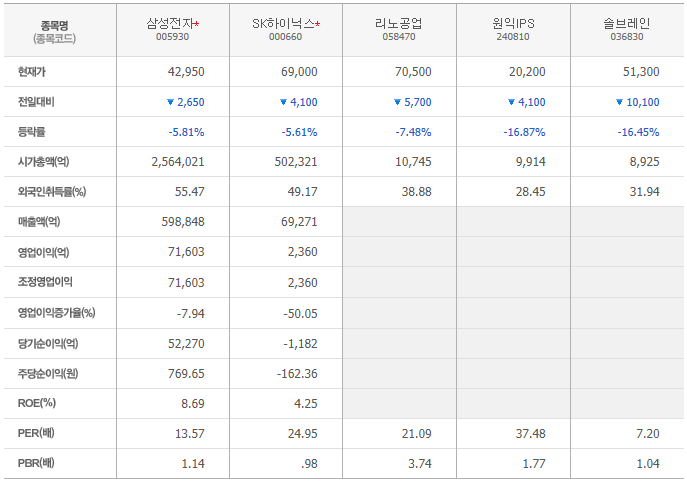Screen dimensions: 687x481
Task: Select the 당기순이익(억) row label
Action: pos(48,343)
